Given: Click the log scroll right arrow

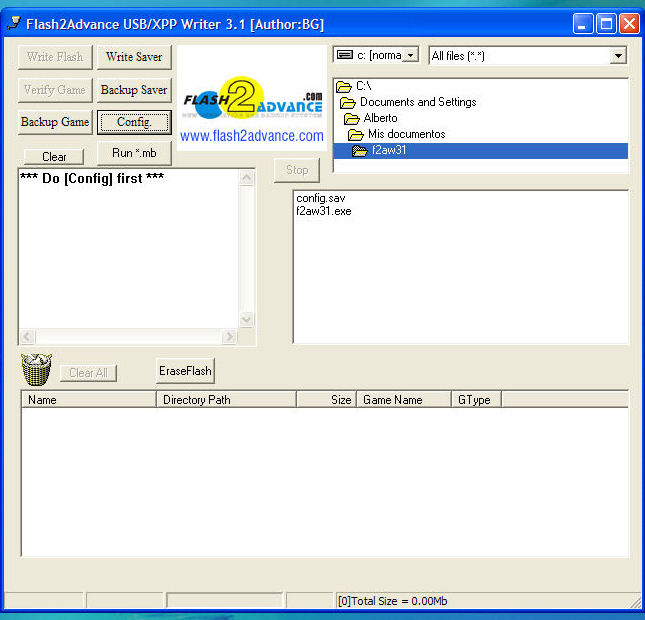Looking at the screenshot, I should (x=229, y=337).
